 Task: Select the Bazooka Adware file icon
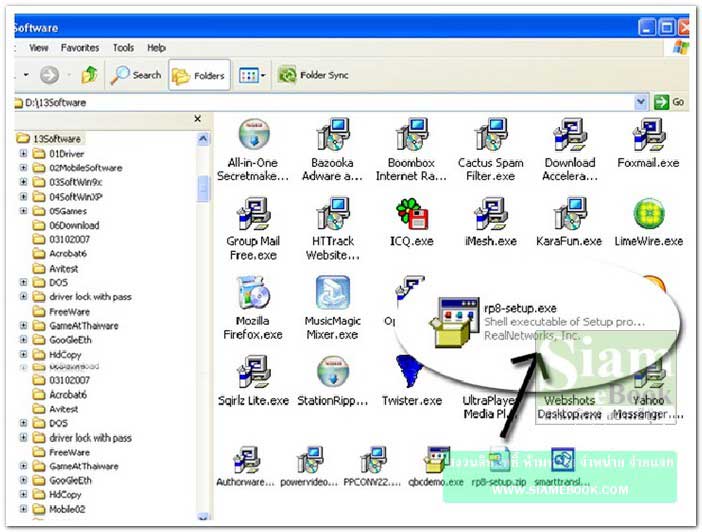[333, 135]
